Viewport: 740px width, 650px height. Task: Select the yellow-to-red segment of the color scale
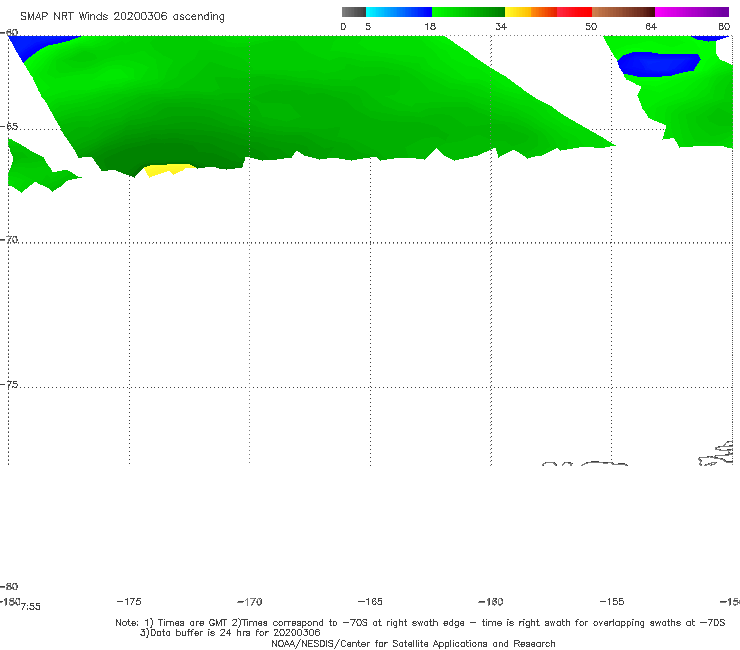click(x=548, y=12)
